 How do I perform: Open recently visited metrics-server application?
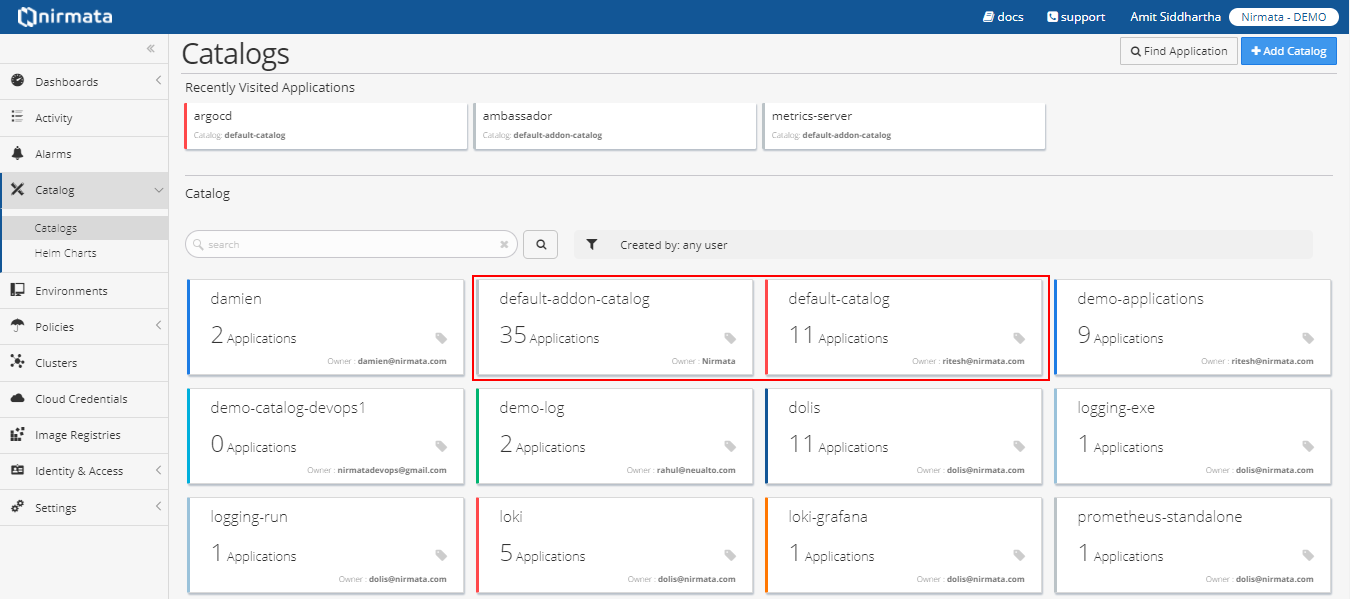pos(904,126)
